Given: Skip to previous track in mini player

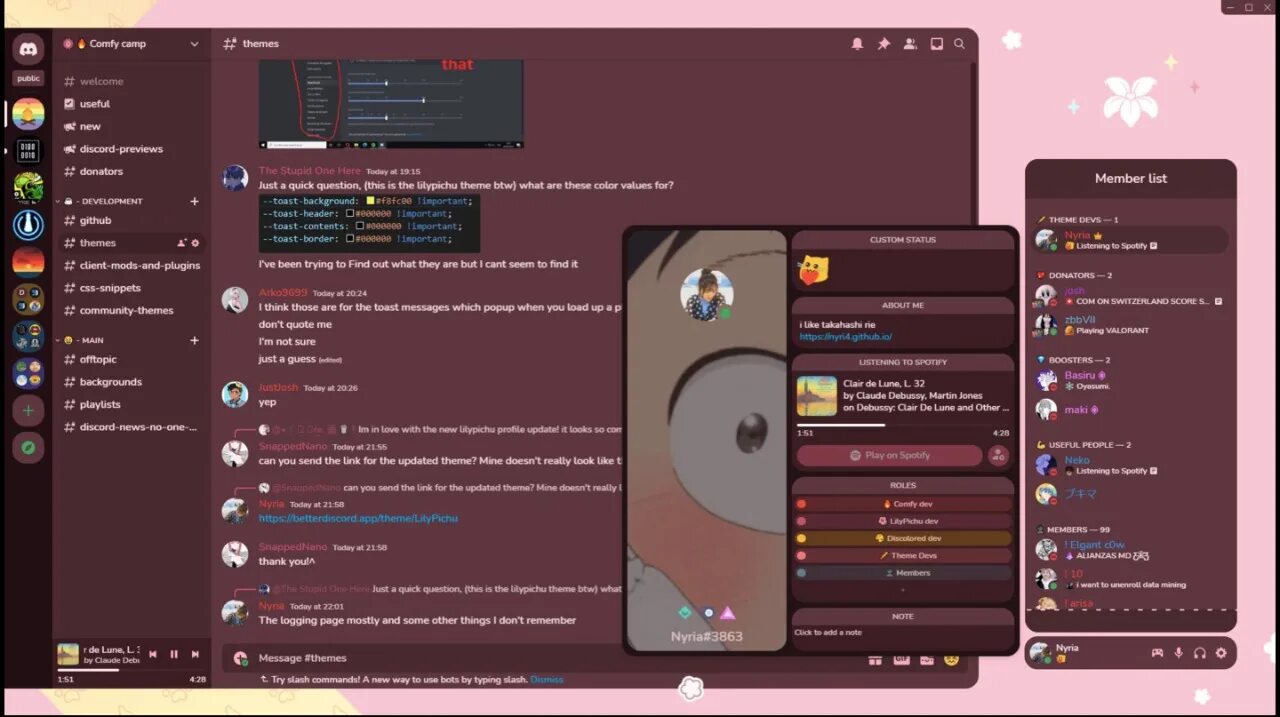Looking at the screenshot, I should click(153, 654).
